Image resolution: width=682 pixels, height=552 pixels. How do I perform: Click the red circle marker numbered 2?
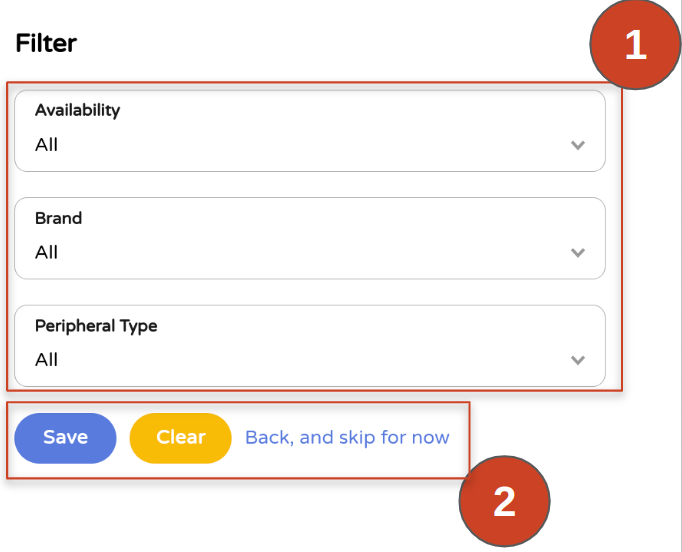pos(504,501)
